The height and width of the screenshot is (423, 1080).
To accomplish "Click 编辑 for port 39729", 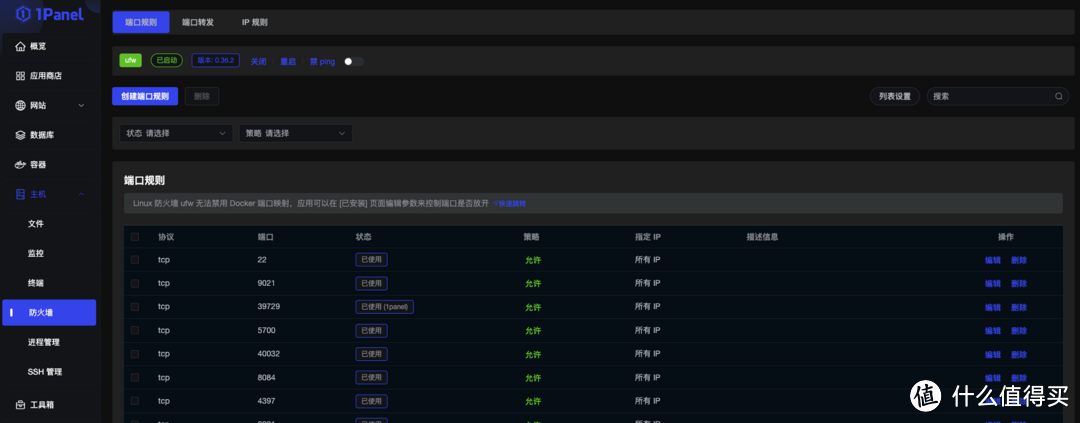I will tap(993, 307).
